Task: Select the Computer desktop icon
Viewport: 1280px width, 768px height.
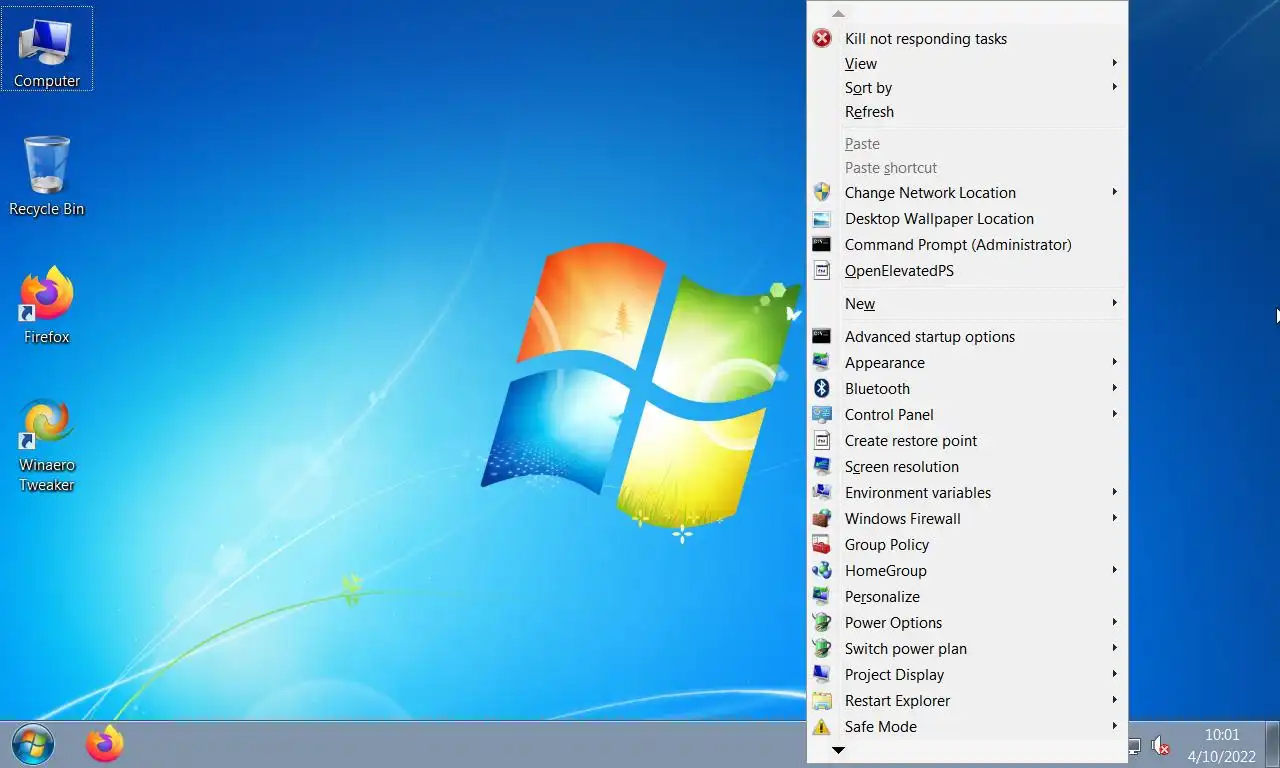Action: click(47, 49)
